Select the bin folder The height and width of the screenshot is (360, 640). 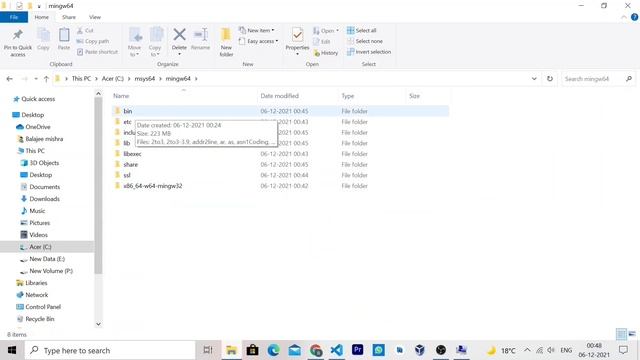point(280,111)
